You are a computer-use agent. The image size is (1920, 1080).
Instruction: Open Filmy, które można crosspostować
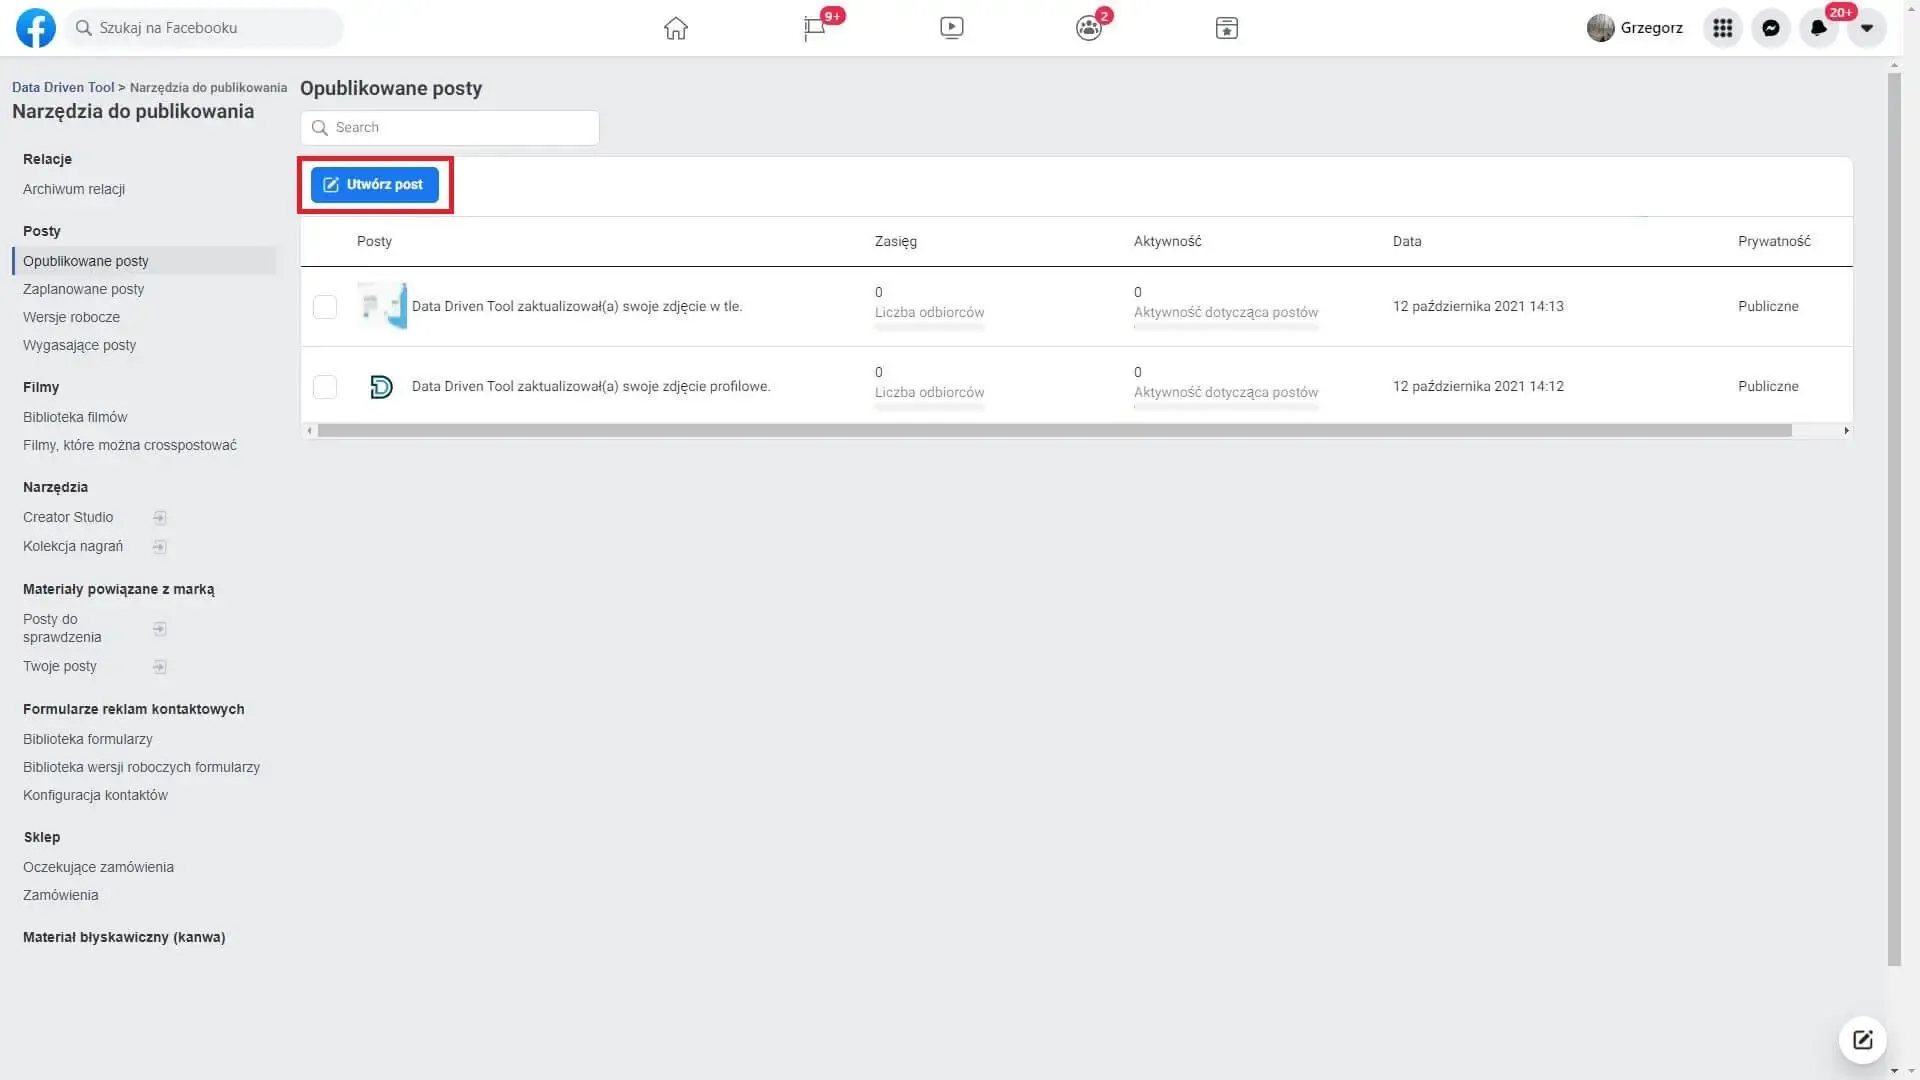(130, 445)
